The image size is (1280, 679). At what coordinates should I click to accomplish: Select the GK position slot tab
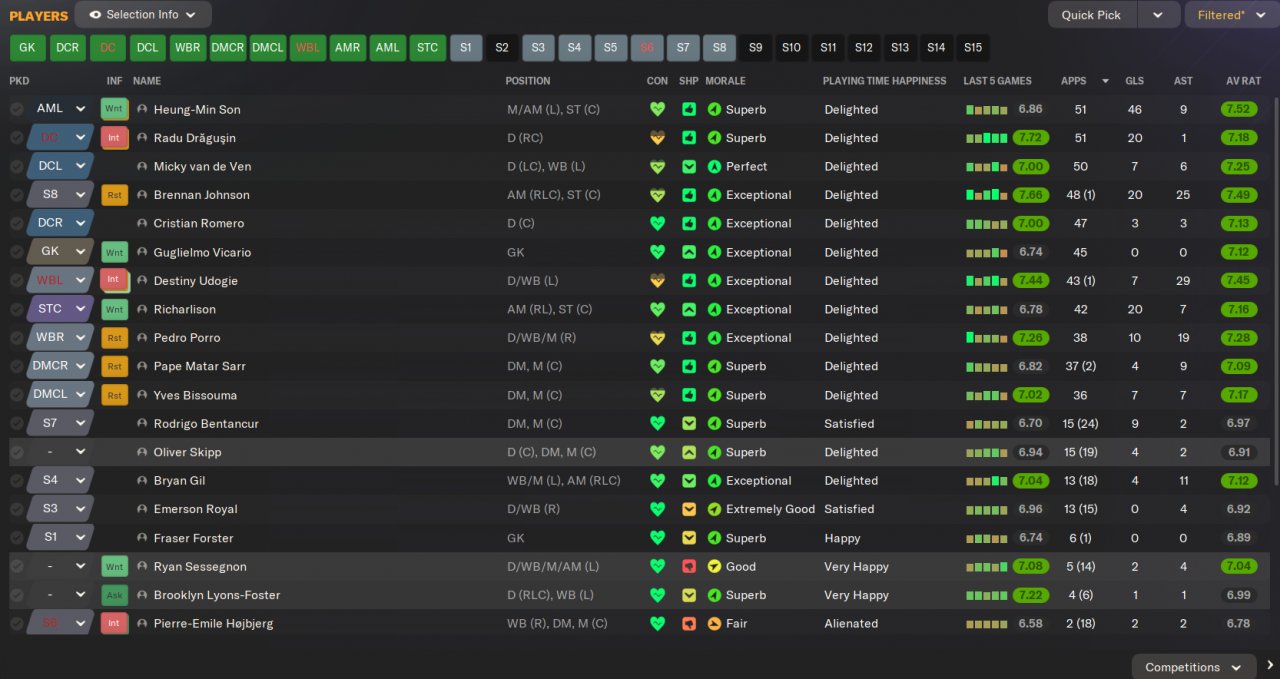pos(27,47)
